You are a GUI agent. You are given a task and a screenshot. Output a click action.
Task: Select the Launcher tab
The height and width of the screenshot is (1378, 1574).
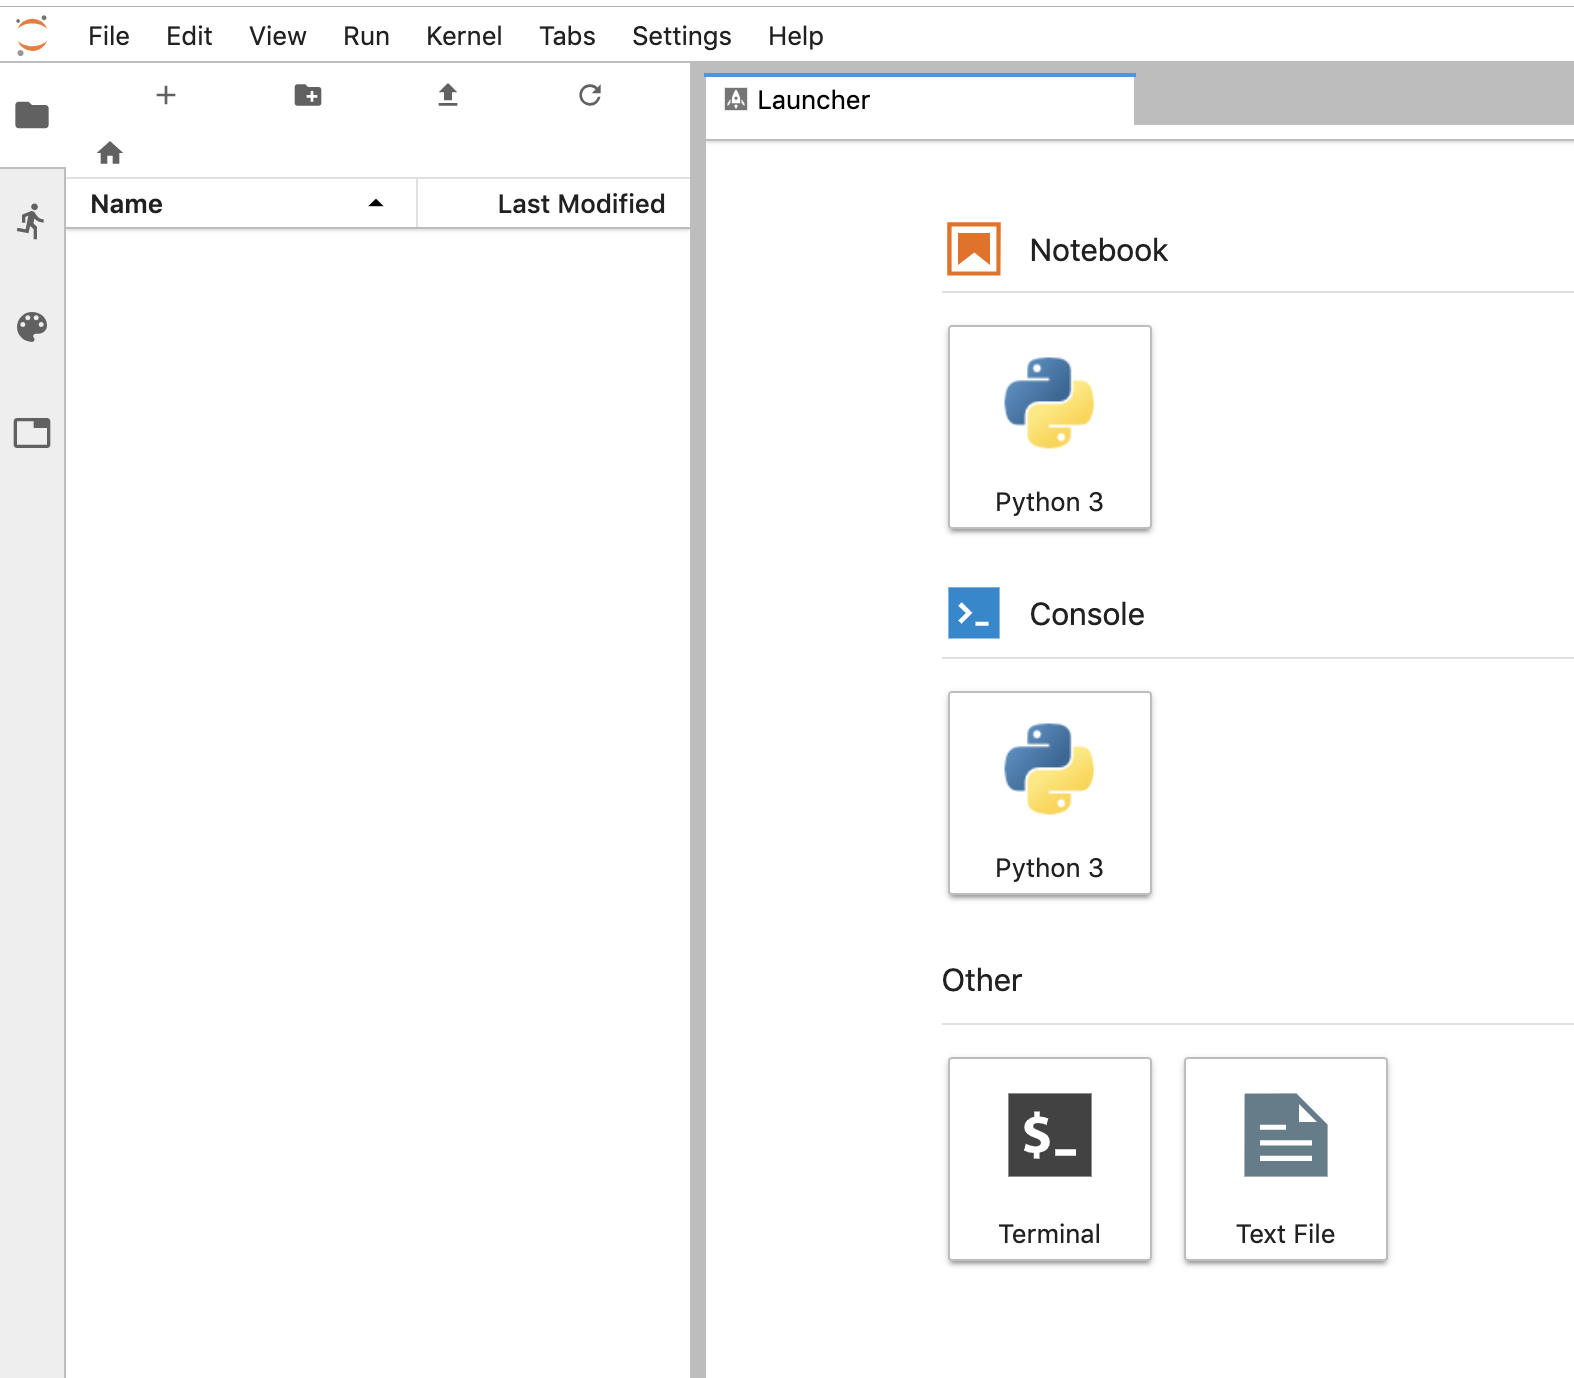(813, 100)
